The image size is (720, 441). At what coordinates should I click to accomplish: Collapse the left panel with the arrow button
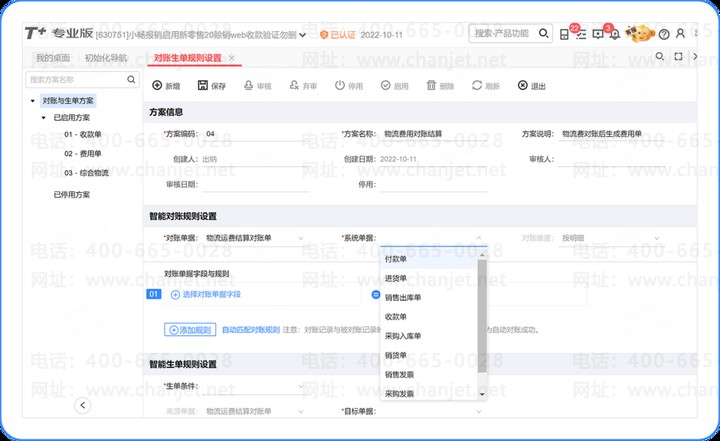pos(82,405)
